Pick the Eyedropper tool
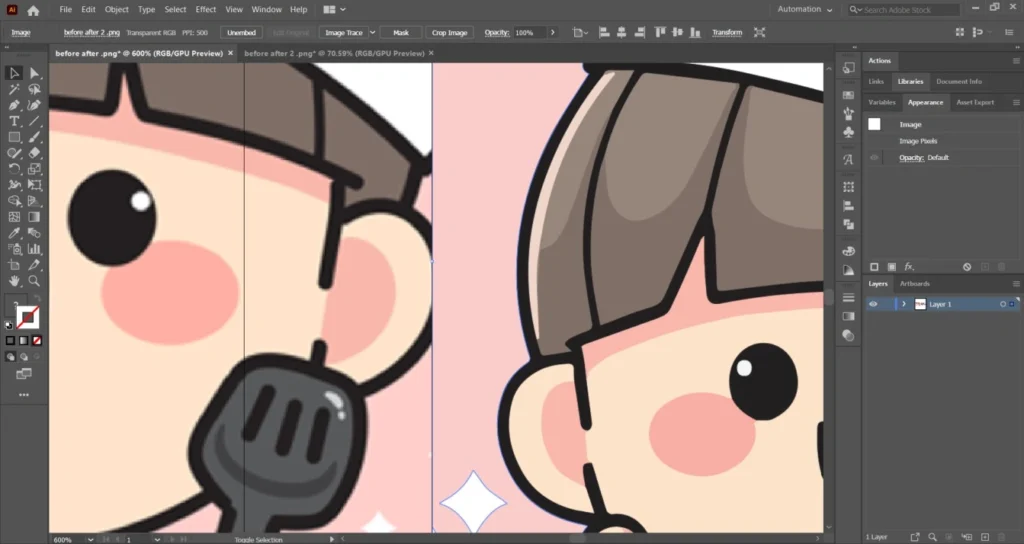1024x544 pixels. (x=14, y=233)
